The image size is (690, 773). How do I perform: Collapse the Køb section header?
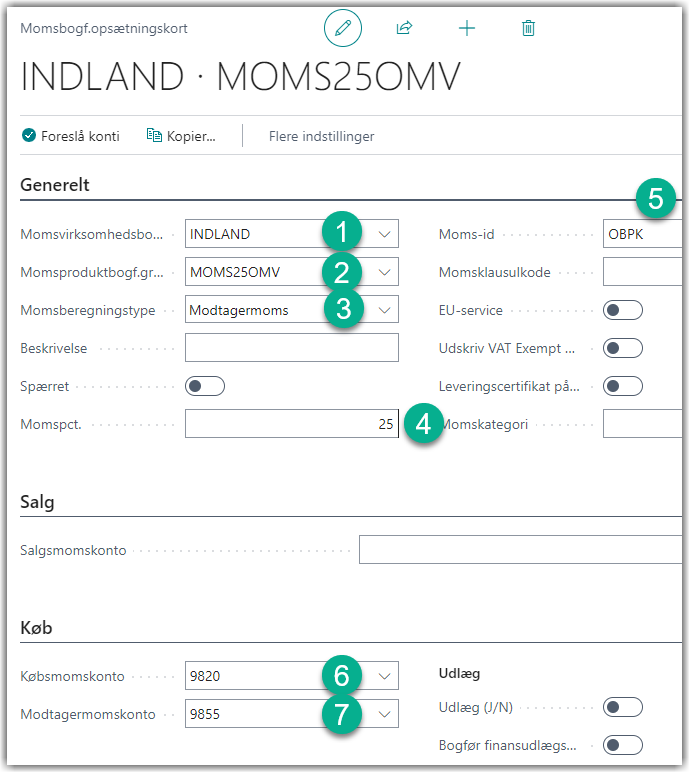pyautogui.click(x=36, y=628)
